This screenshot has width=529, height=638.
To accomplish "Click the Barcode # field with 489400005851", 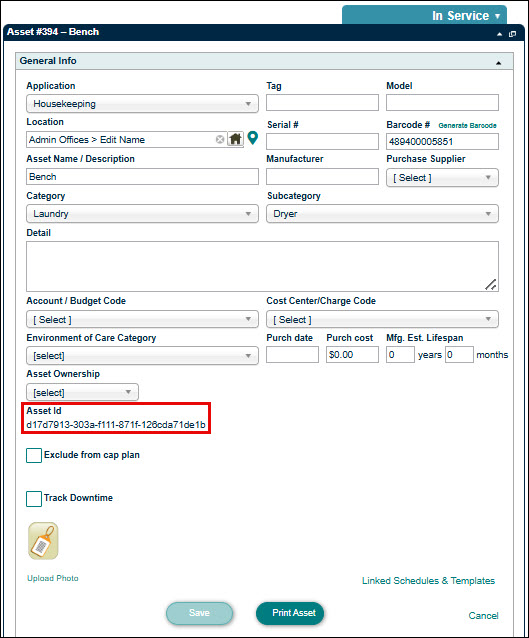I will pyautogui.click(x=442, y=142).
